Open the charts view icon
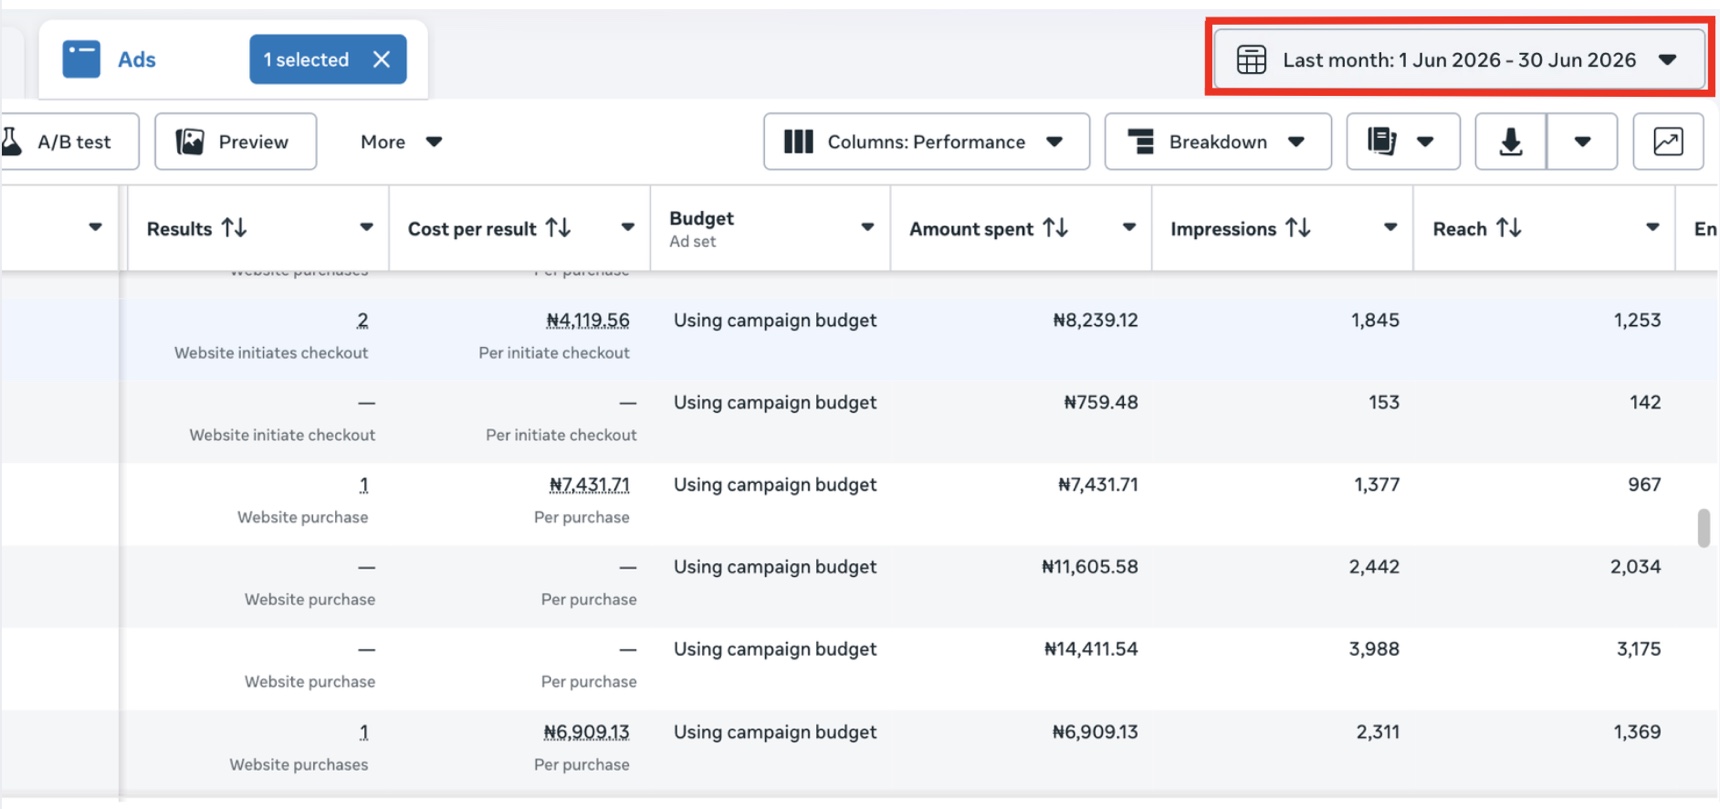Viewport: 1720px width, 809px height. click(x=1668, y=142)
